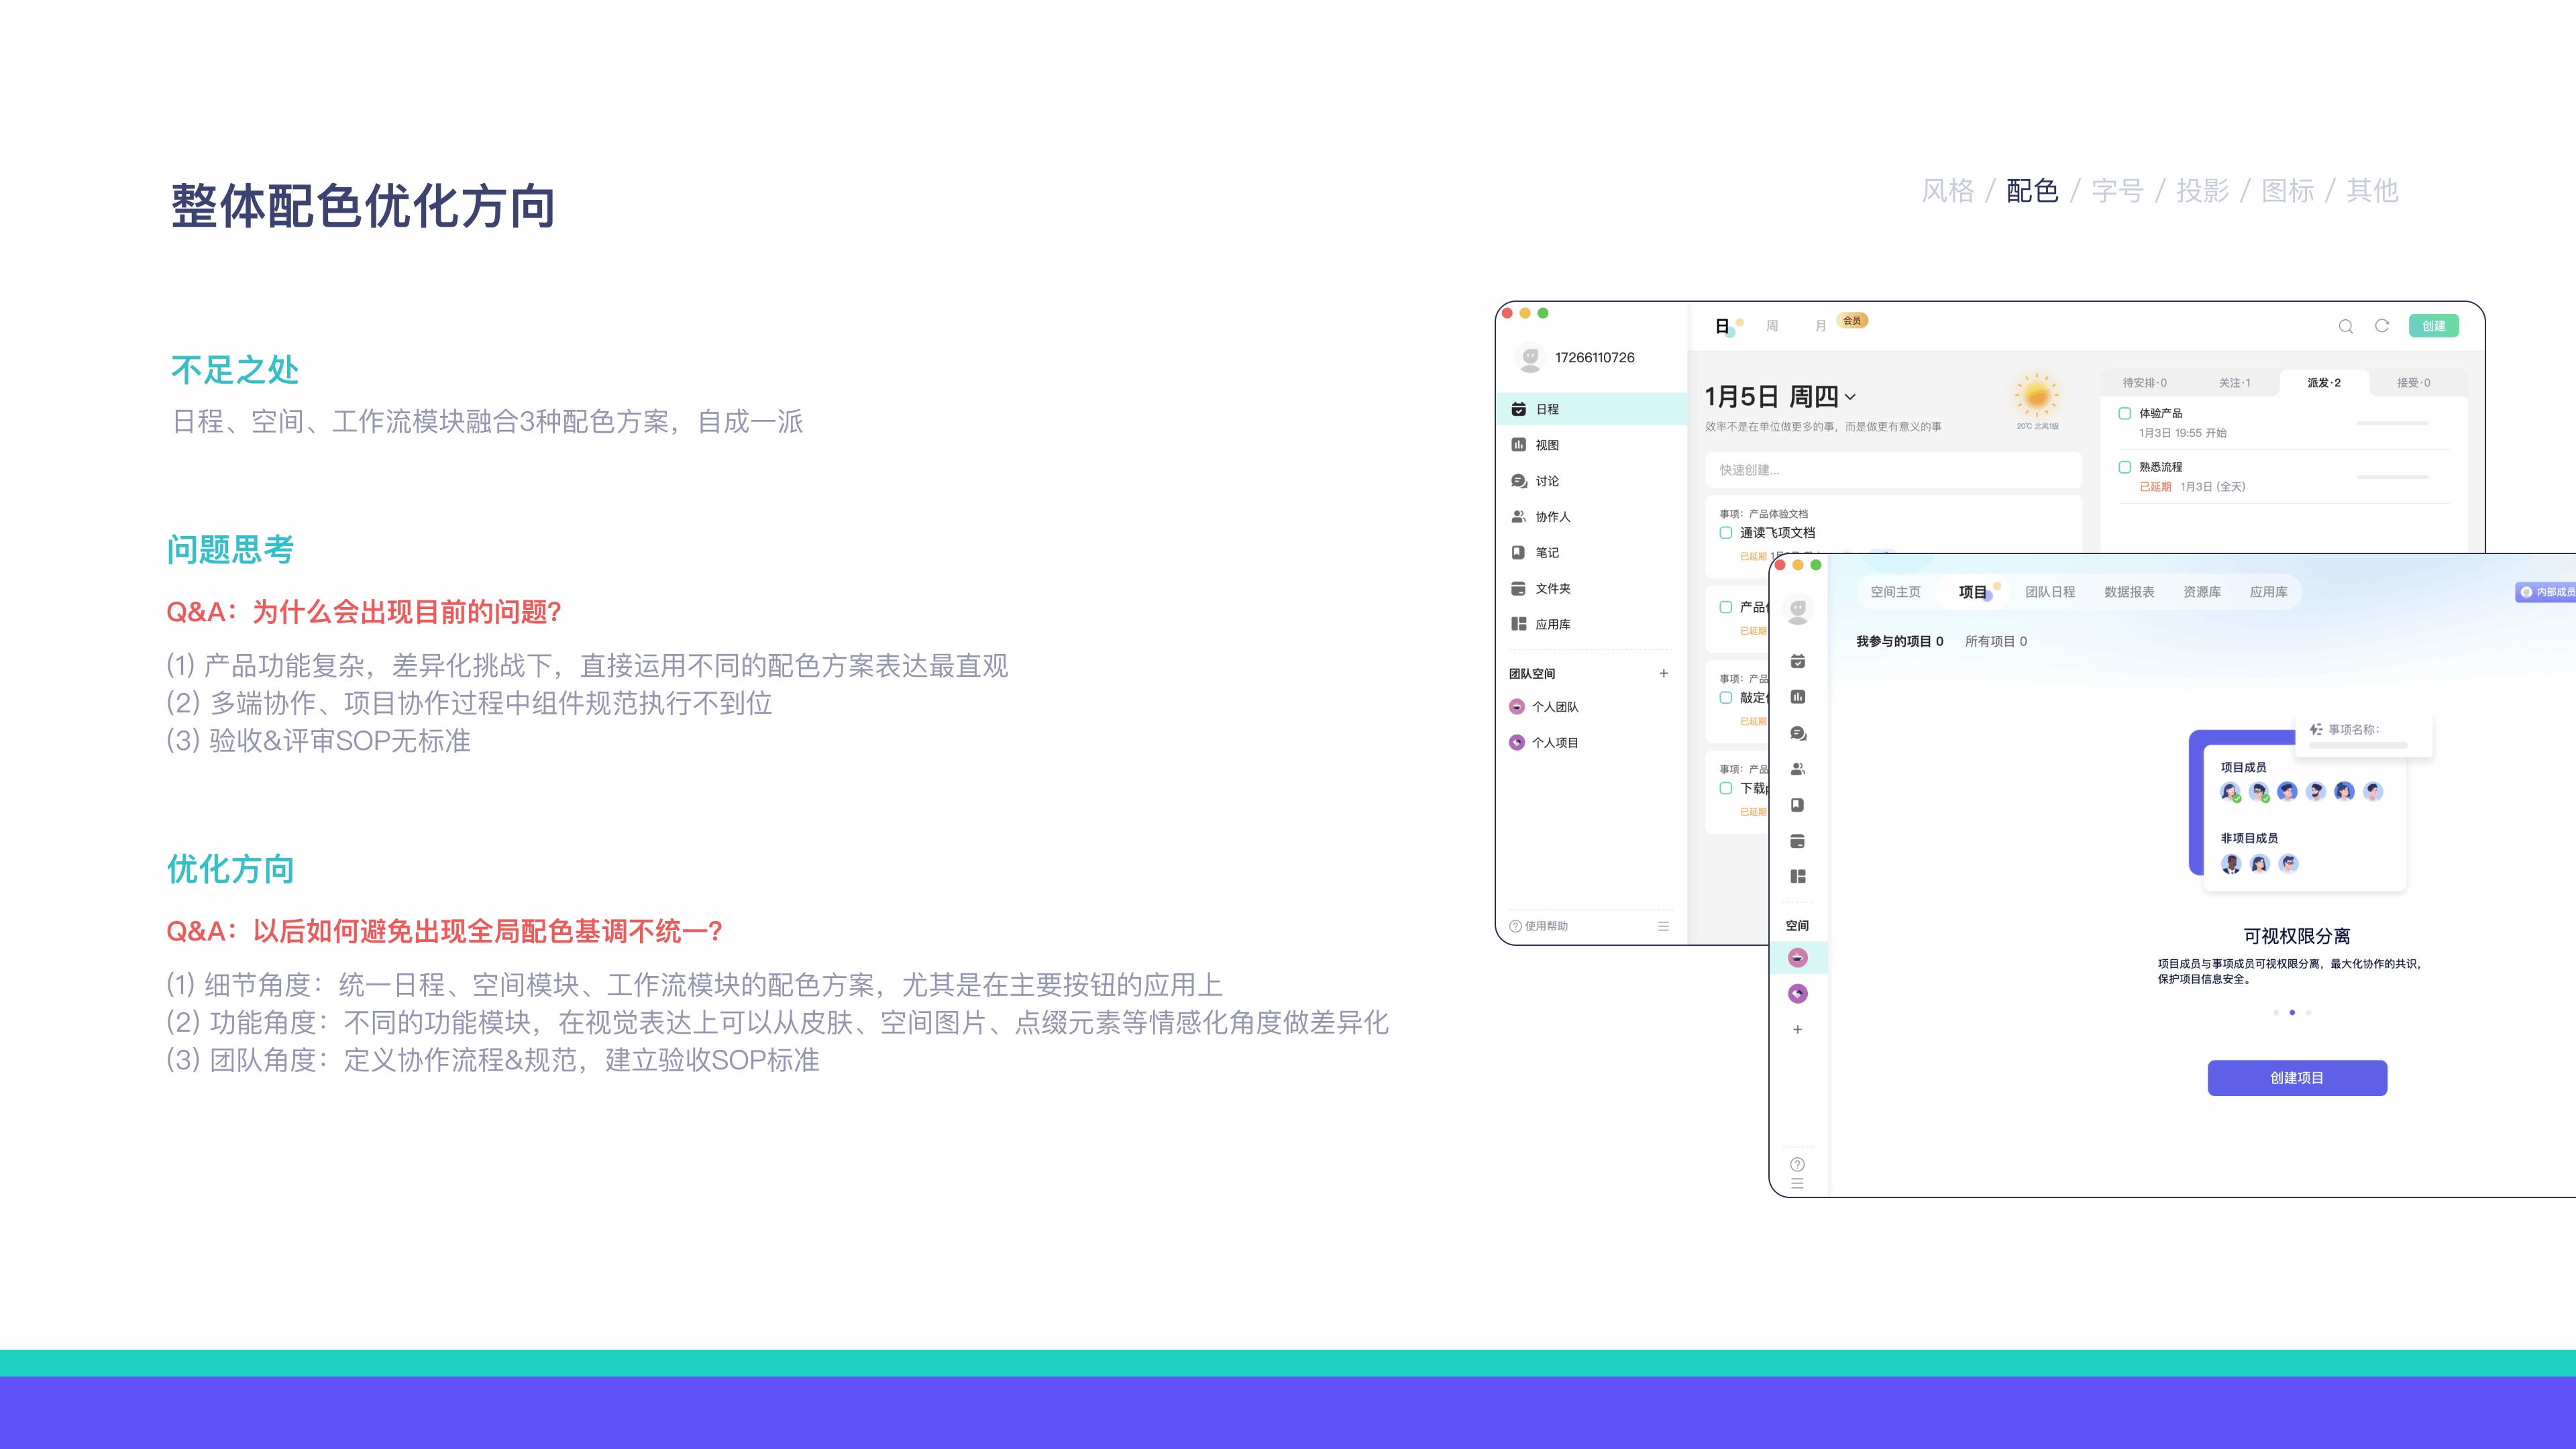Switch to 团队日程 tab

point(2050,592)
